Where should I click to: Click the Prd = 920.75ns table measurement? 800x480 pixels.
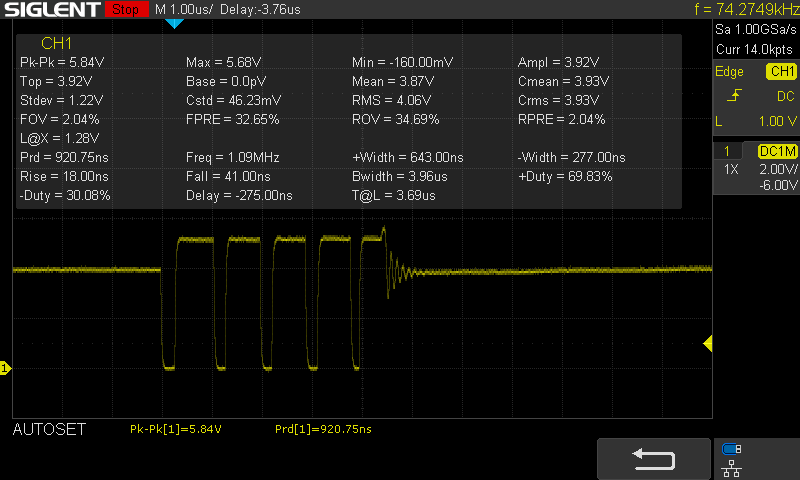pos(64,158)
